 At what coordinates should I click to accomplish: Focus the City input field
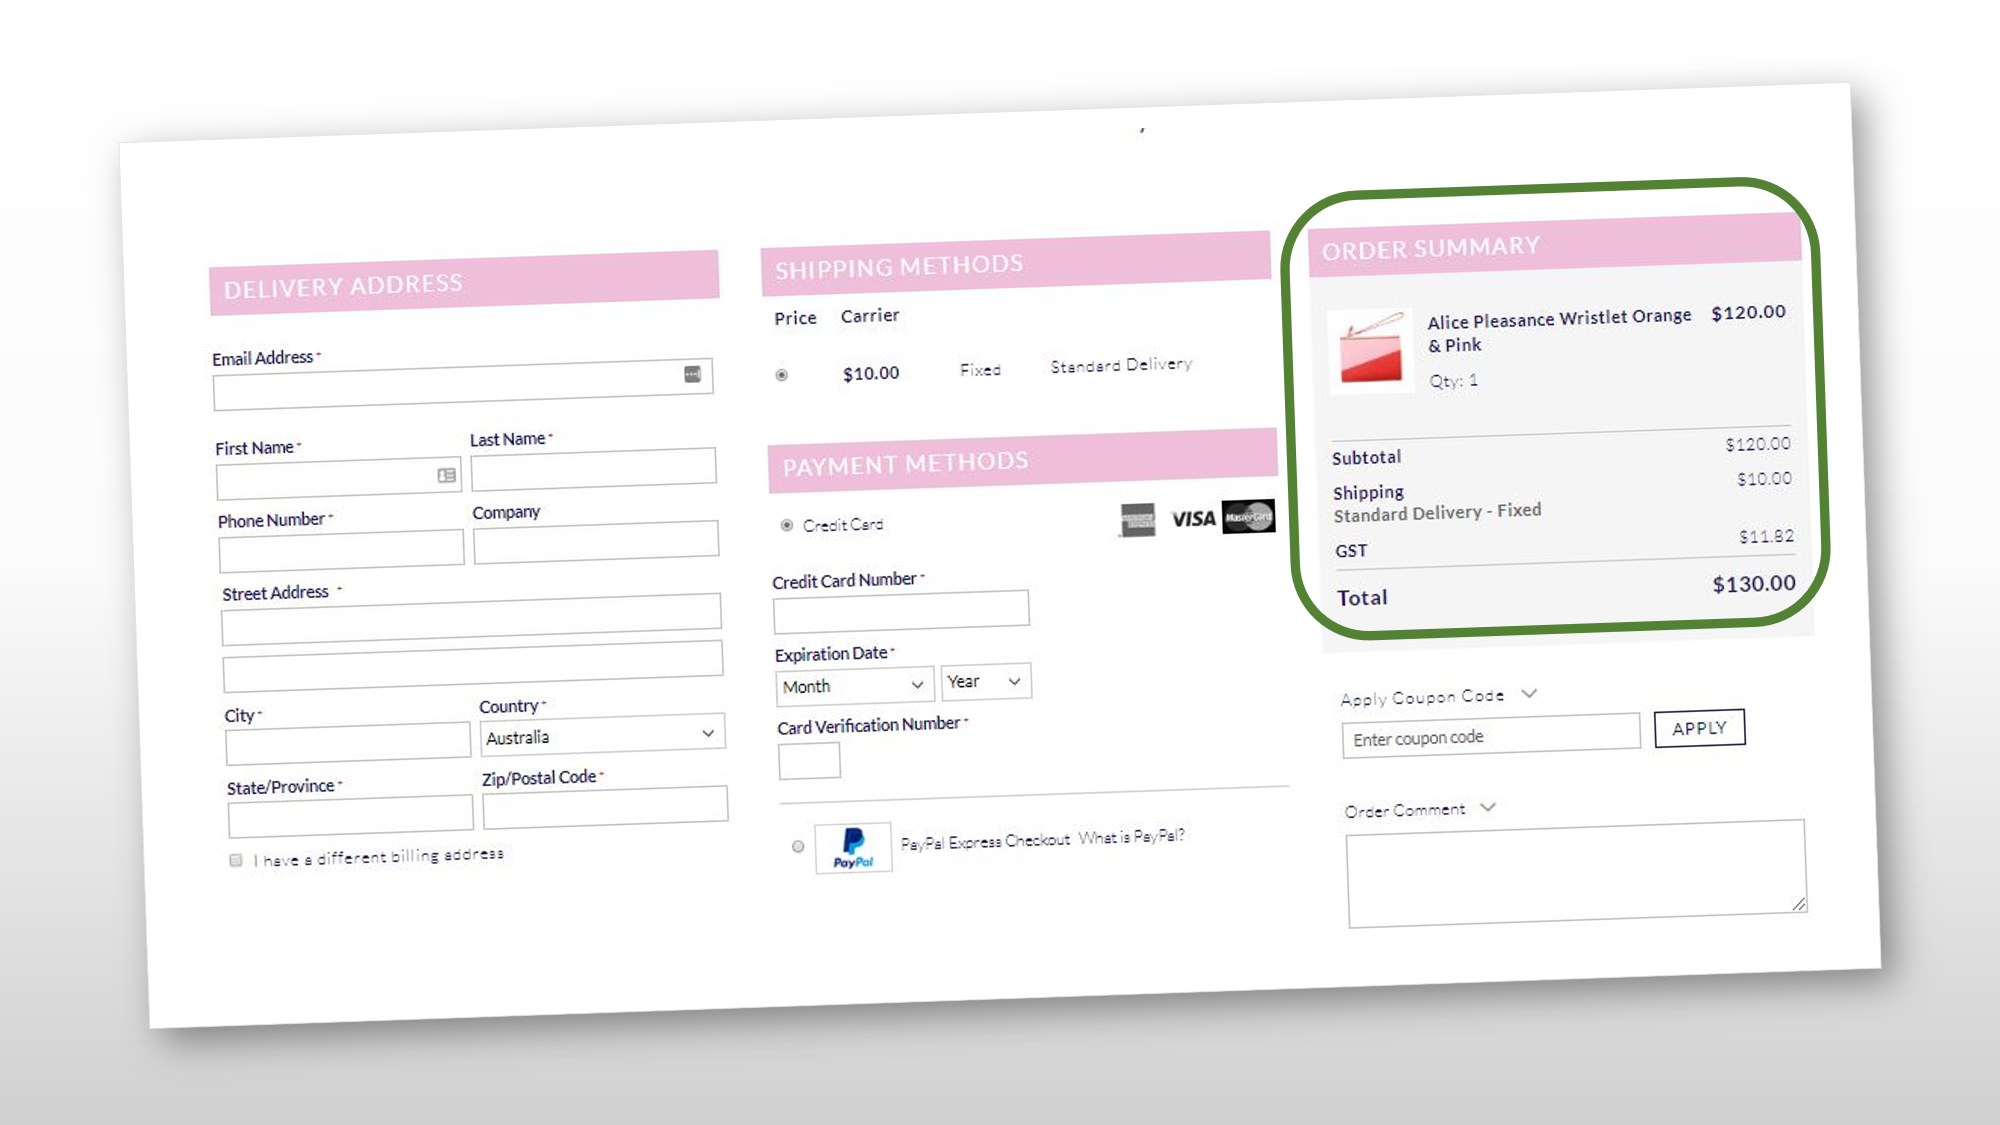click(348, 744)
